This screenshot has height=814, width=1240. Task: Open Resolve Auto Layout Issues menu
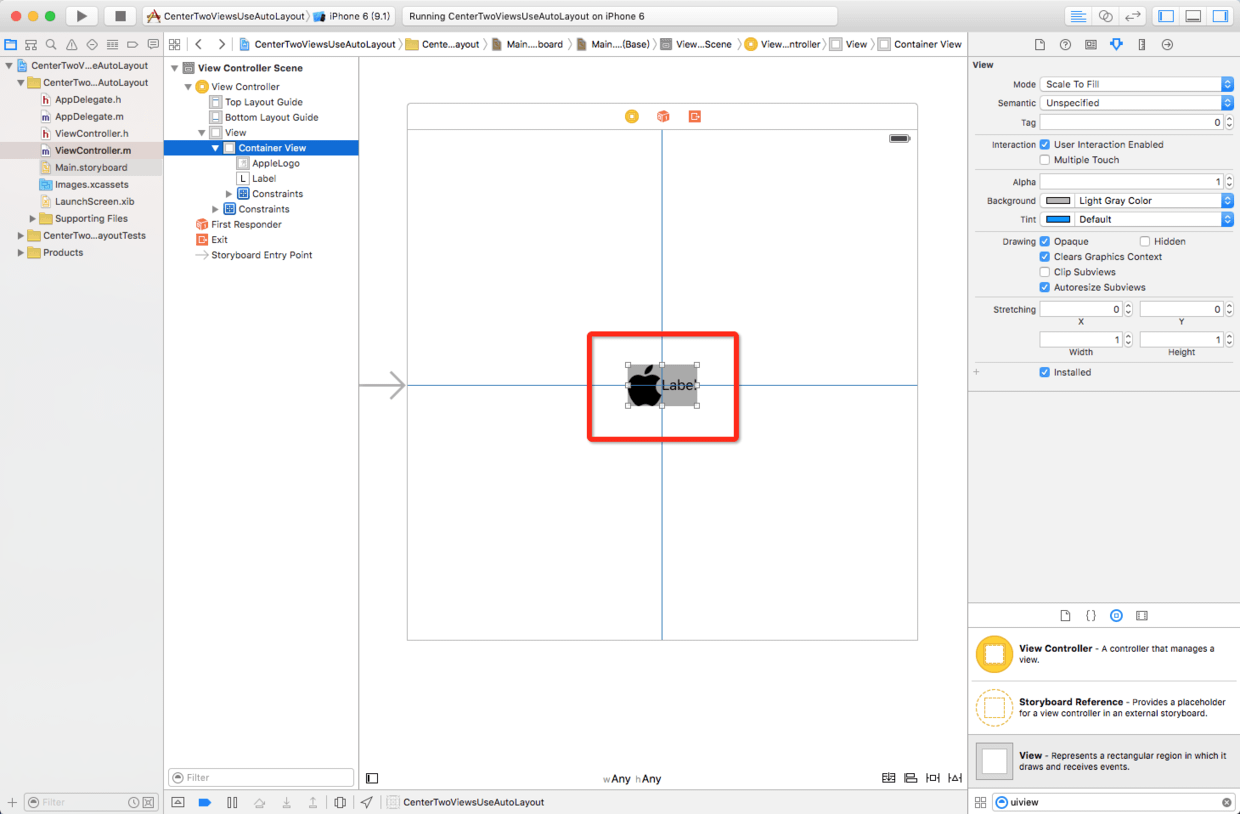pos(955,778)
